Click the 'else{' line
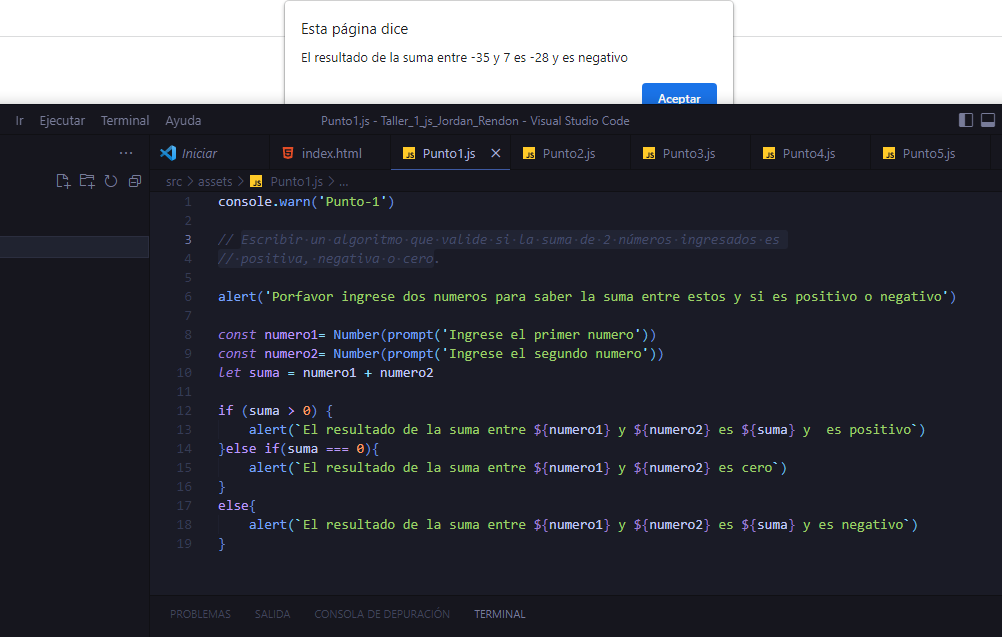 (236, 506)
